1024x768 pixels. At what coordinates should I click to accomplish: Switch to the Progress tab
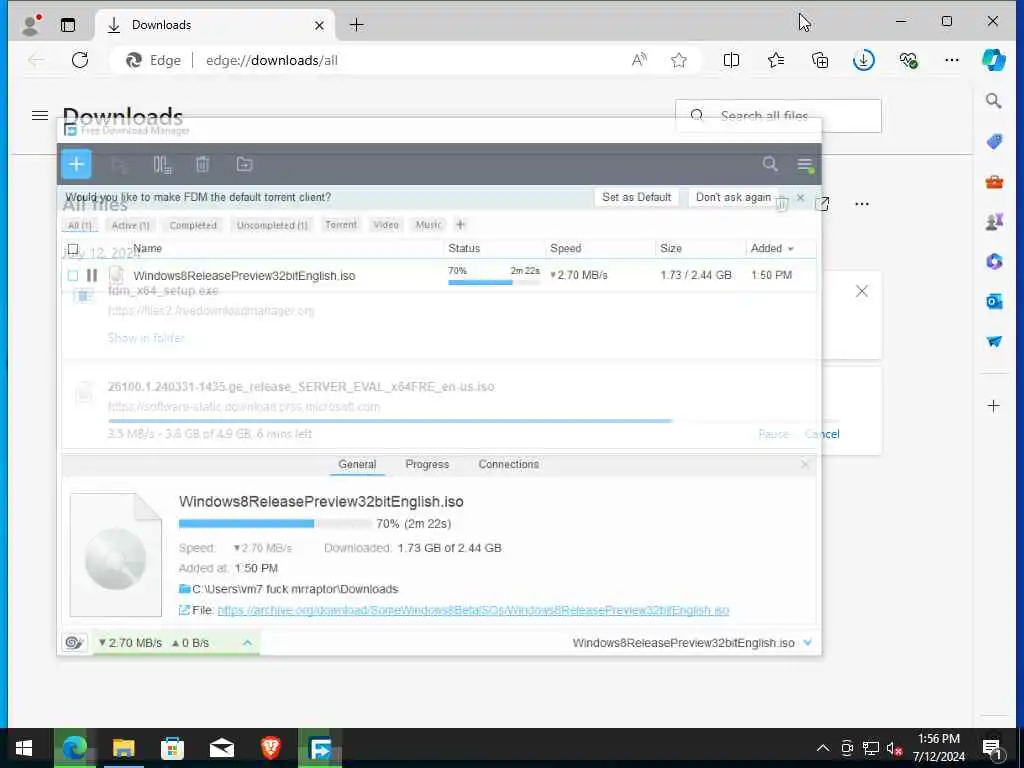click(427, 464)
